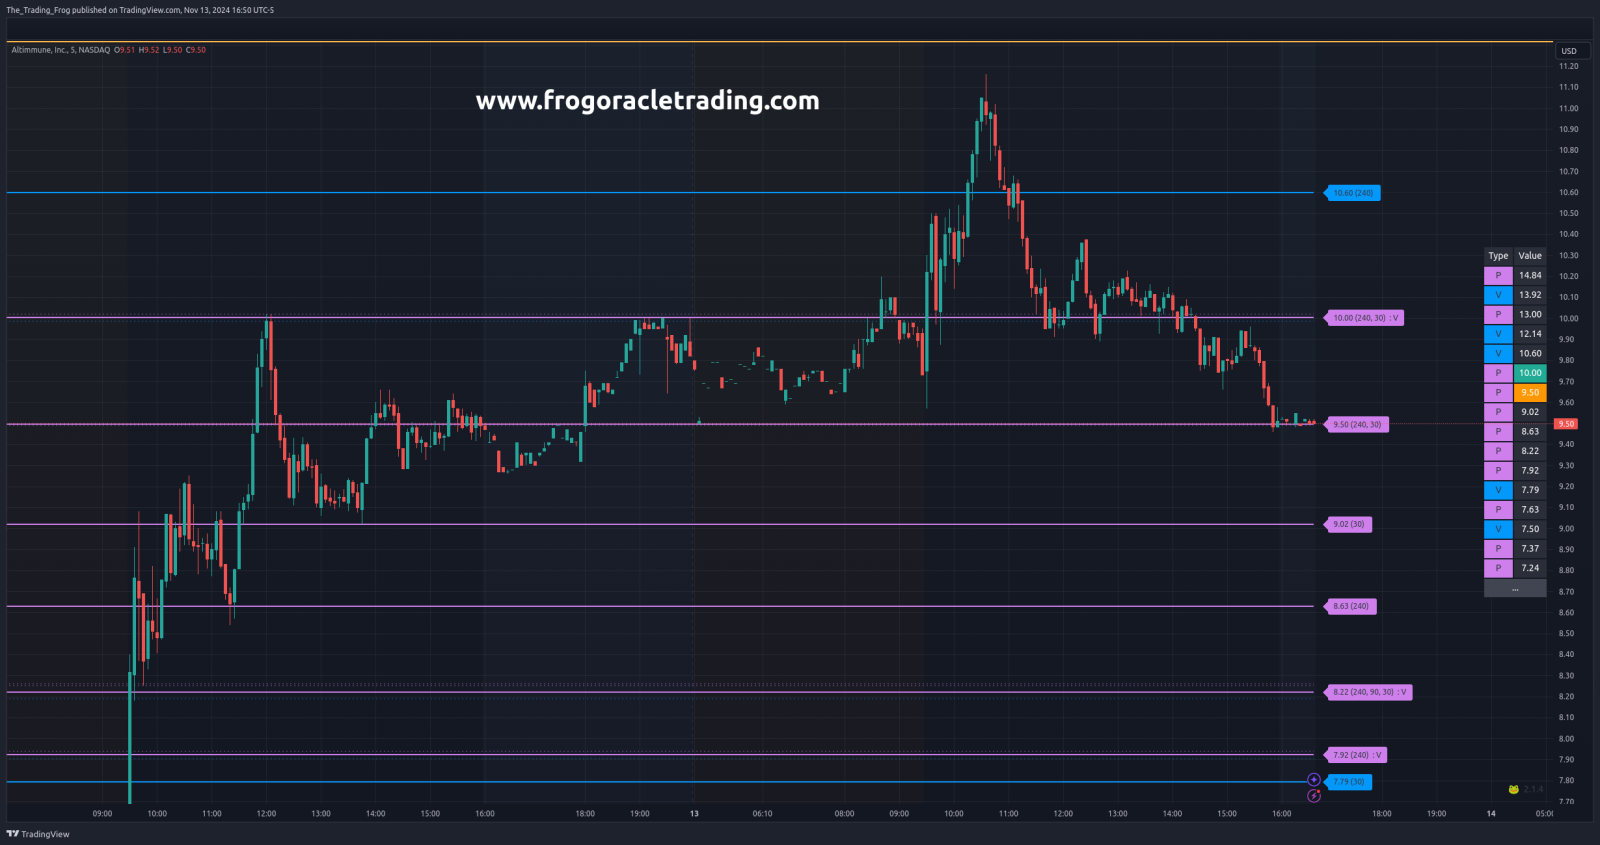This screenshot has height=845, width=1600.
Task: Expand the '...' row under the levels table
Action: (x=1515, y=588)
